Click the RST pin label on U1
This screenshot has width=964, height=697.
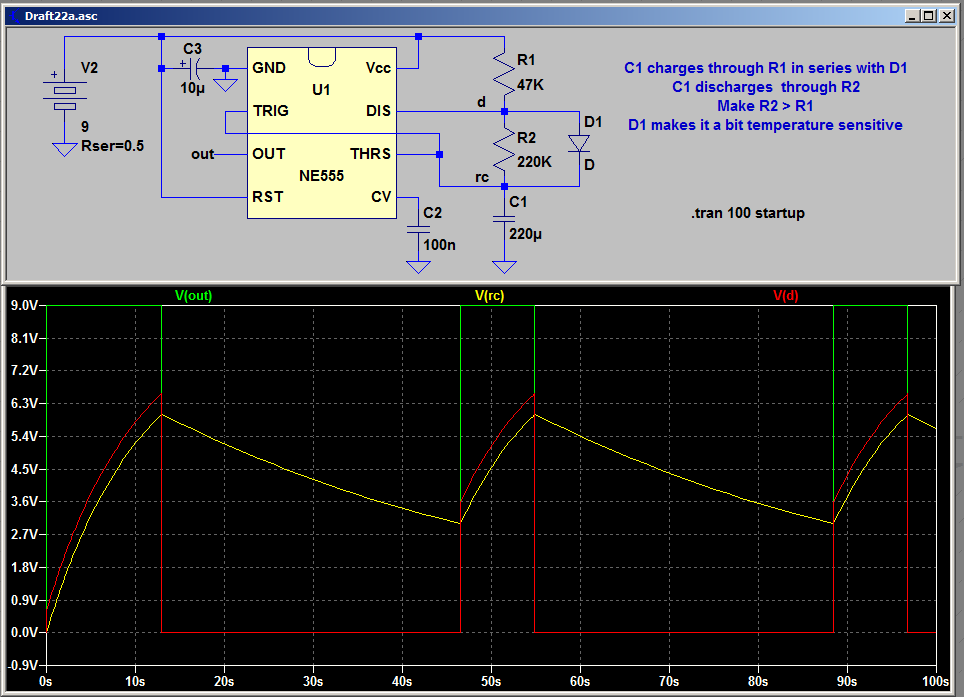(268, 197)
